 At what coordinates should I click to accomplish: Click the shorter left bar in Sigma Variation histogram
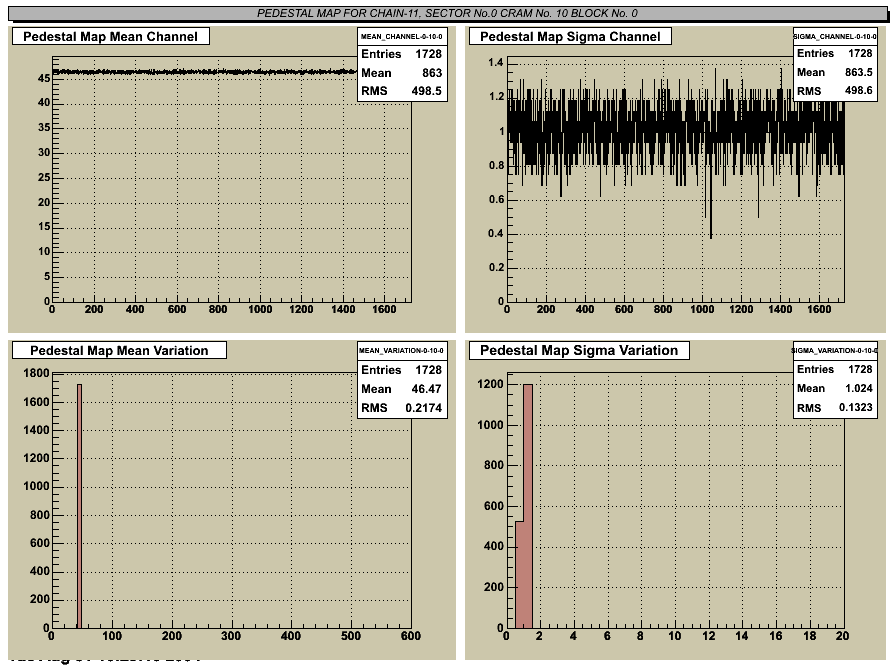(519, 574)
